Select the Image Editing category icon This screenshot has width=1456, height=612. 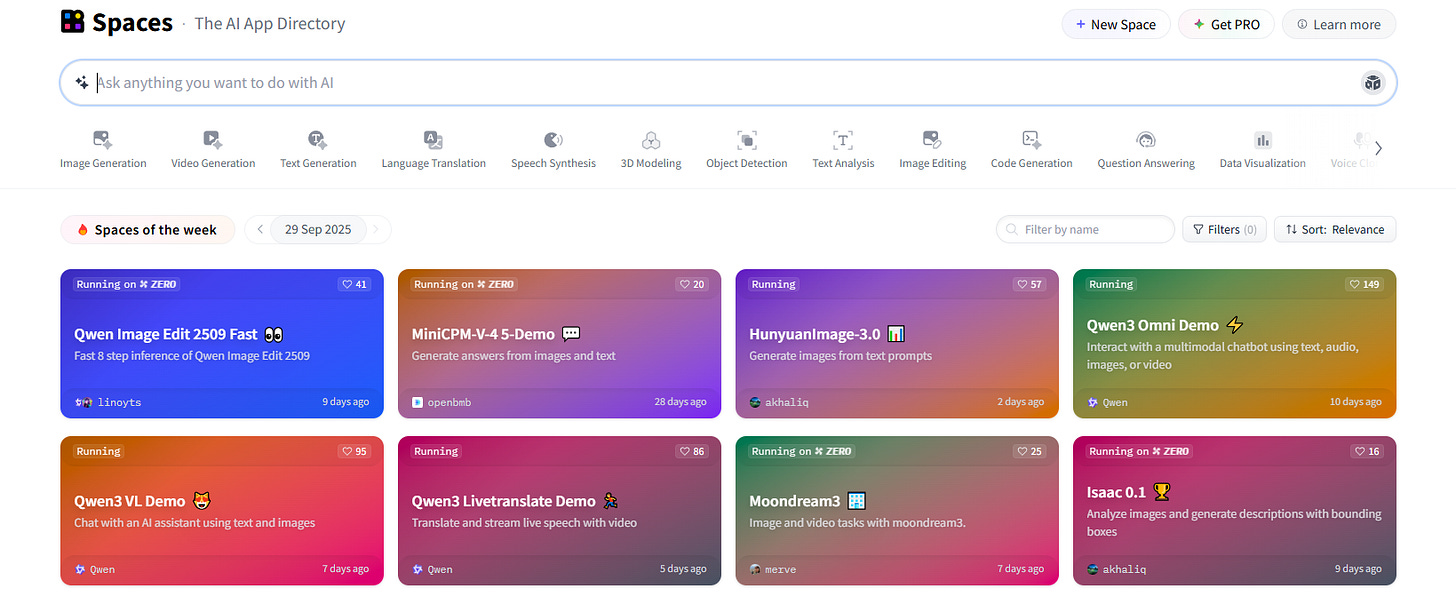[x=932, y=140]
